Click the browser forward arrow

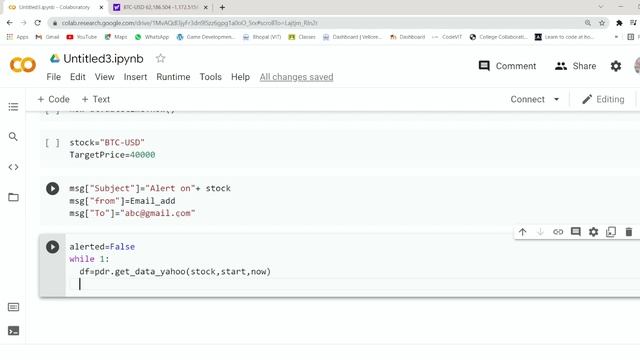click(24, 23)
